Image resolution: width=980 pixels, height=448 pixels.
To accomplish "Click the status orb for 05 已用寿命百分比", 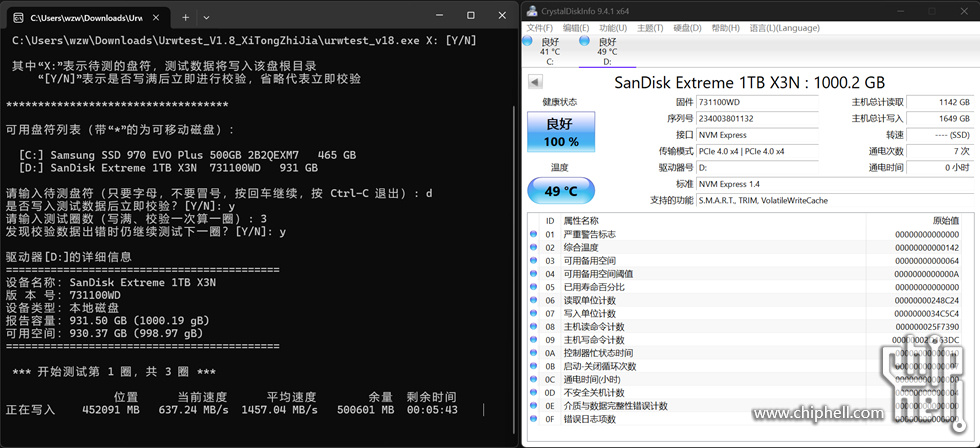I will pos(533,287).
